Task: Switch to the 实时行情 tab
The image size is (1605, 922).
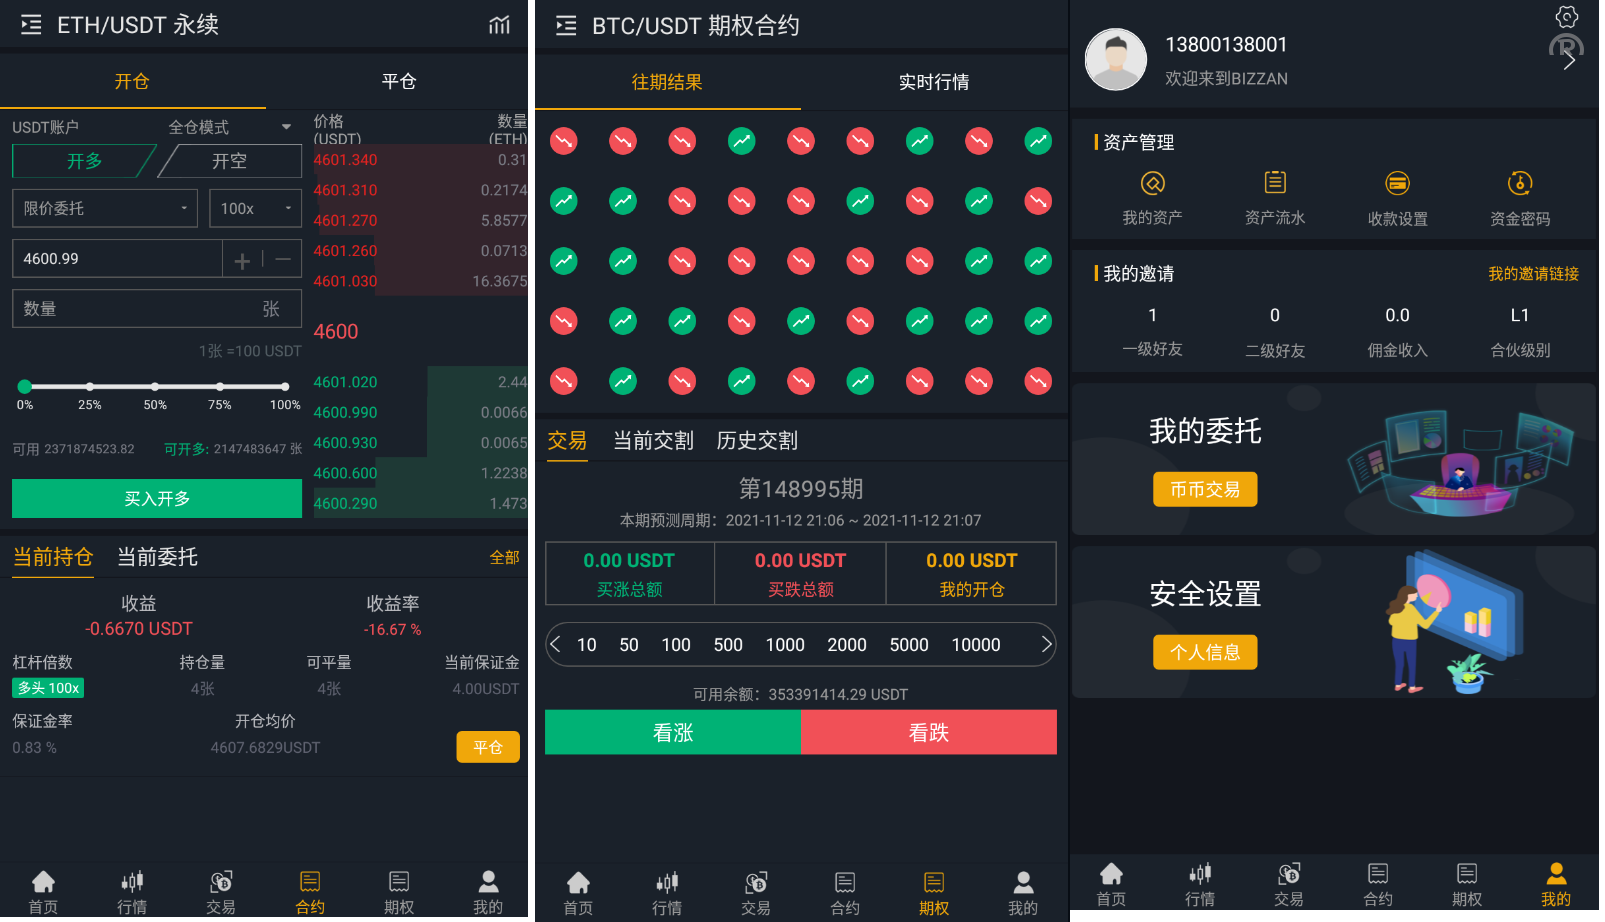Action: click(x=933, y=82)
